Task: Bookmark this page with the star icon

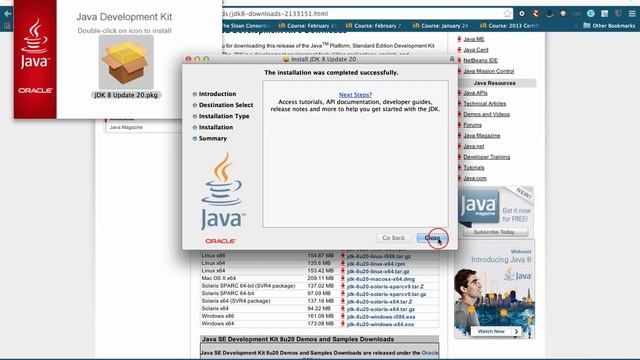Action: (x=507, y=13)
